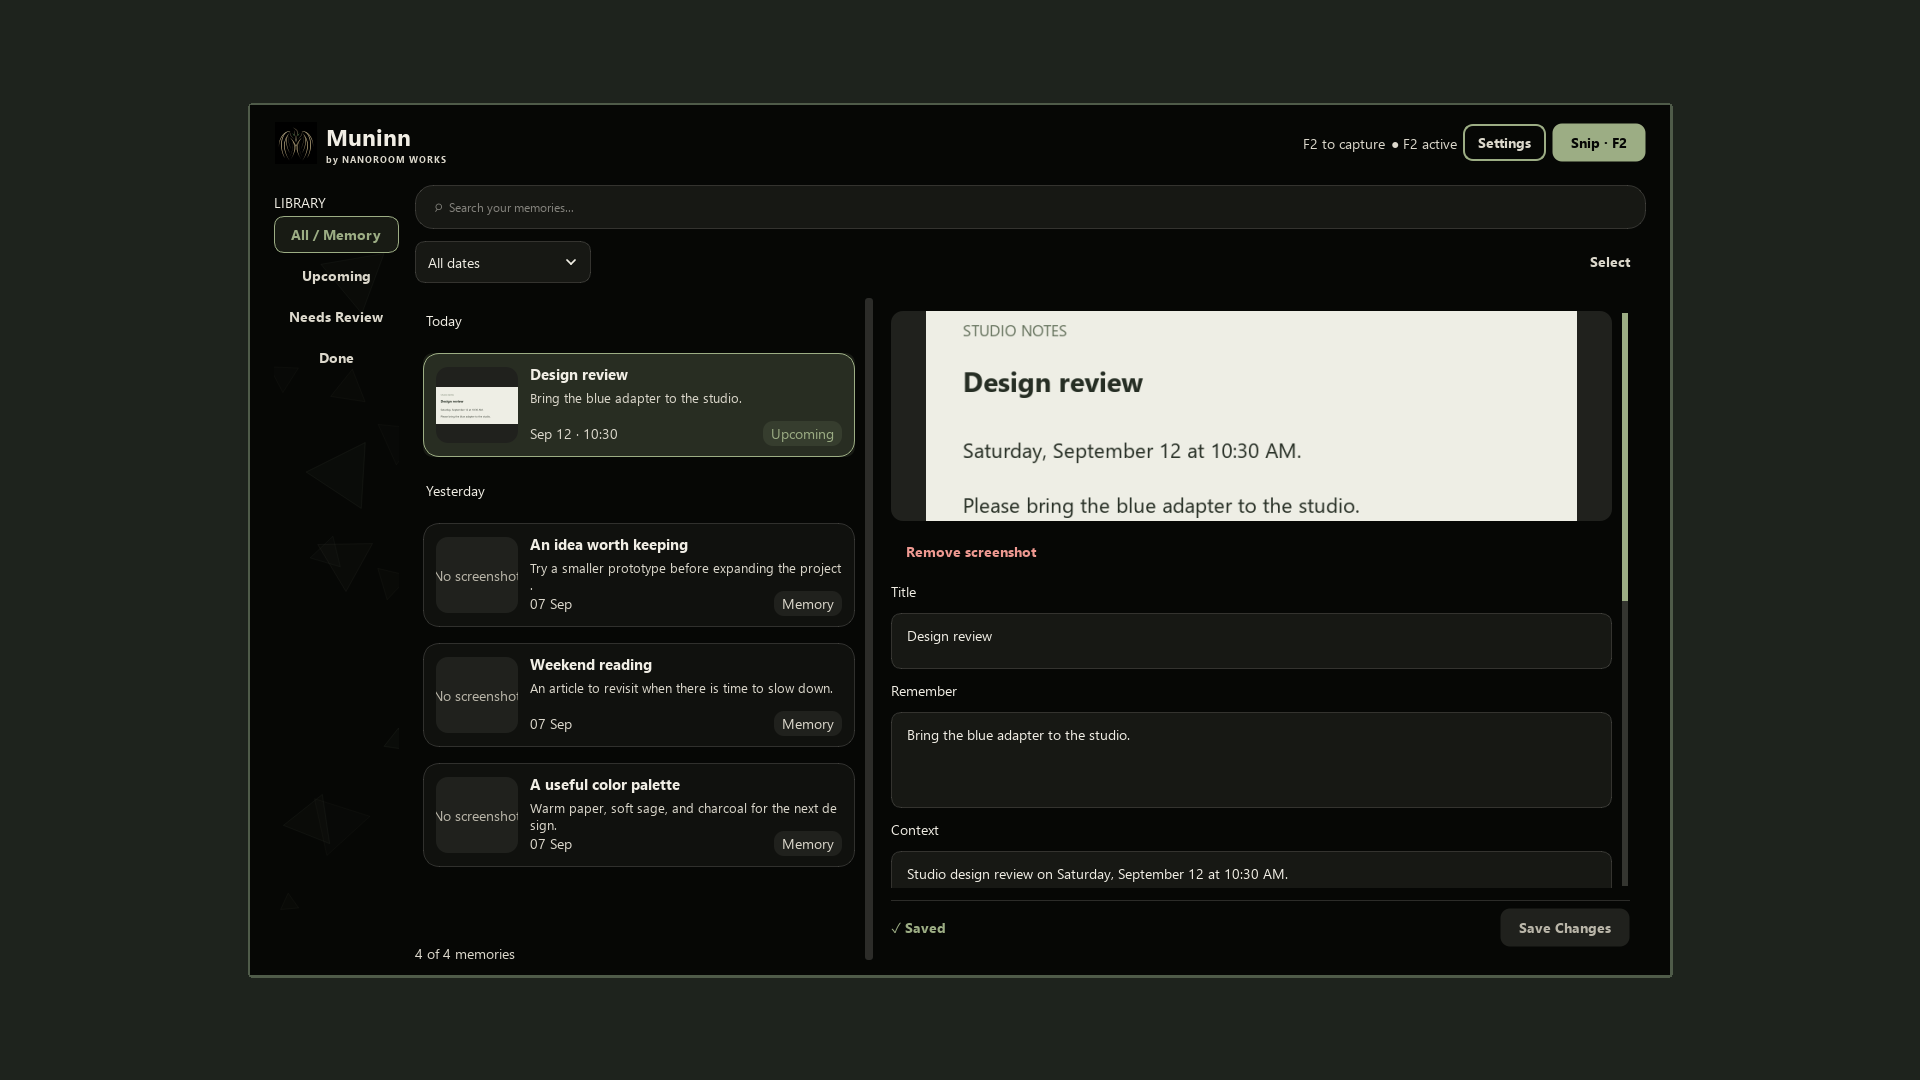
Task: Click the Sep 12 · 10:30 date text
Action: [573, 434]
